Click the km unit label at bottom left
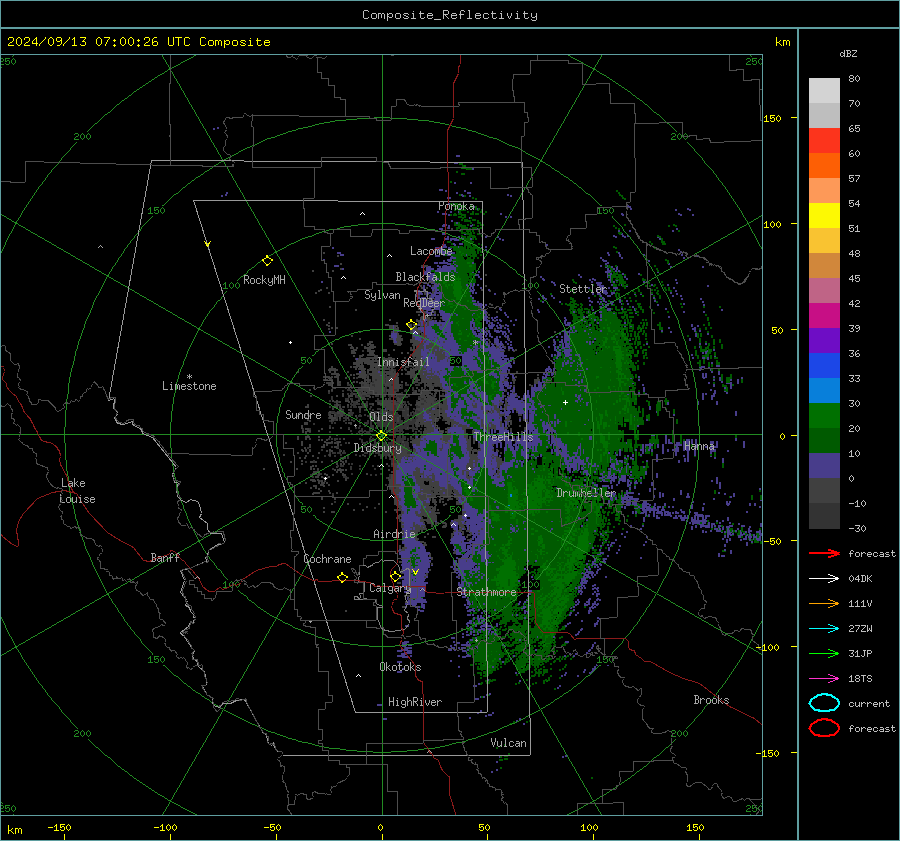 point(14,830)
